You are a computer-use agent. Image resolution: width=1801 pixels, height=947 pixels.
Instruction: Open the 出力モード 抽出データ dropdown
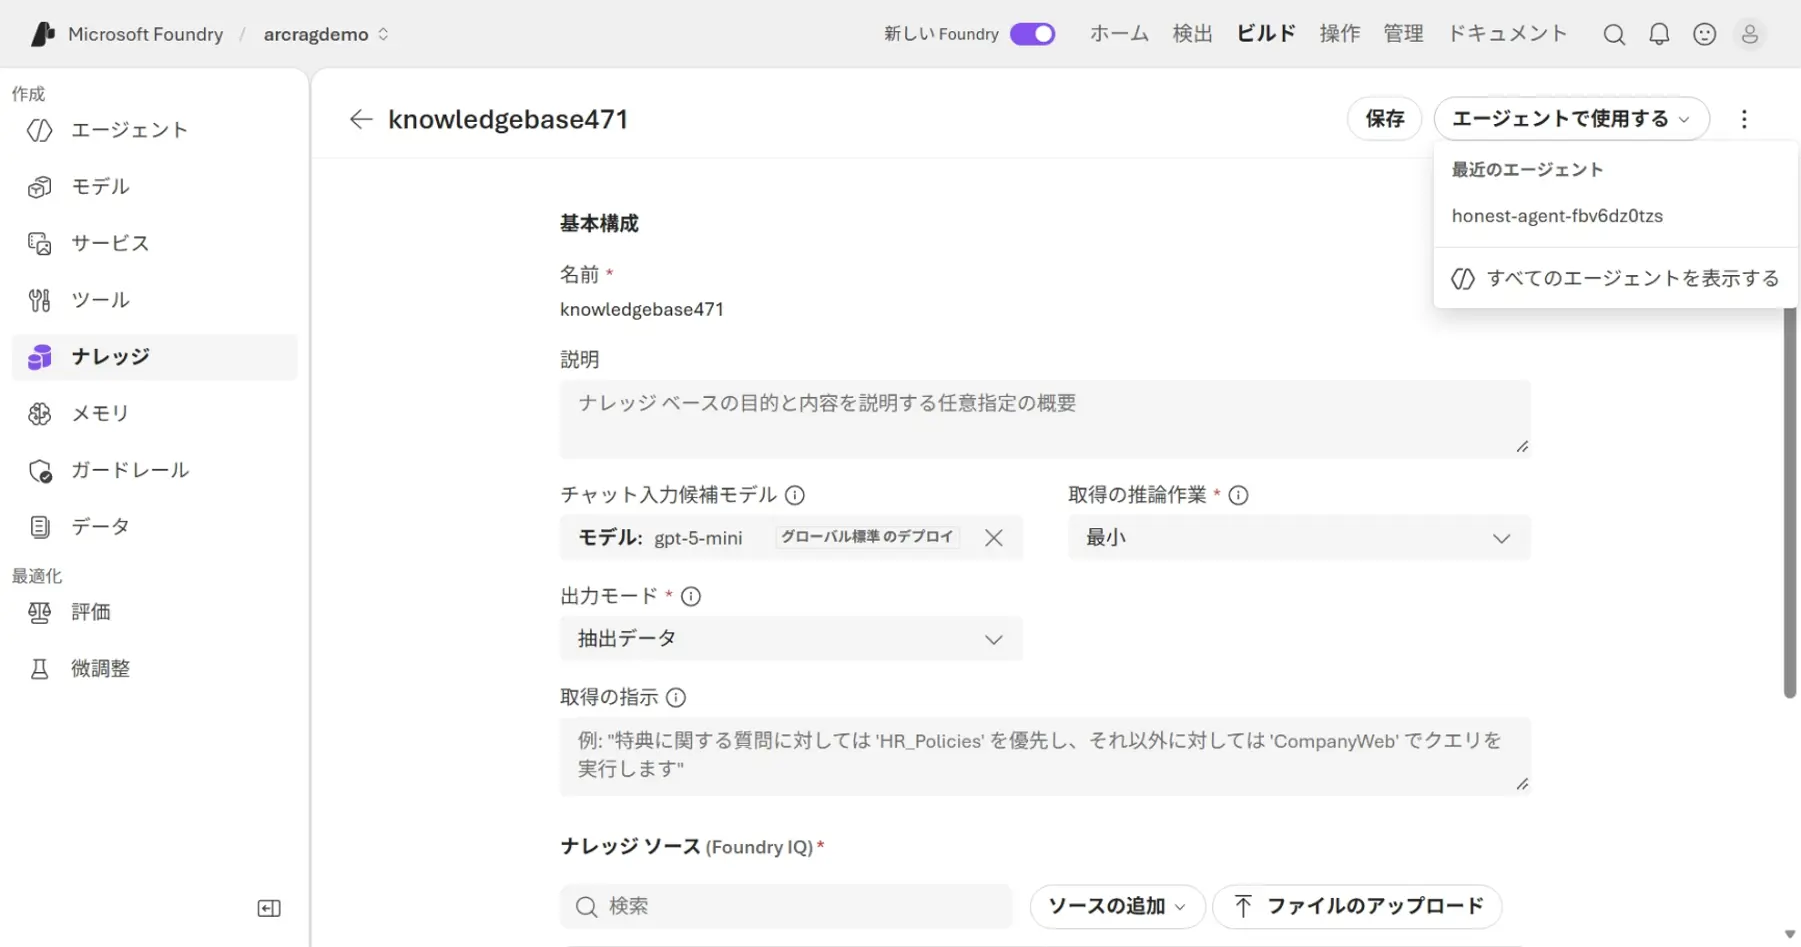point(791,639)
